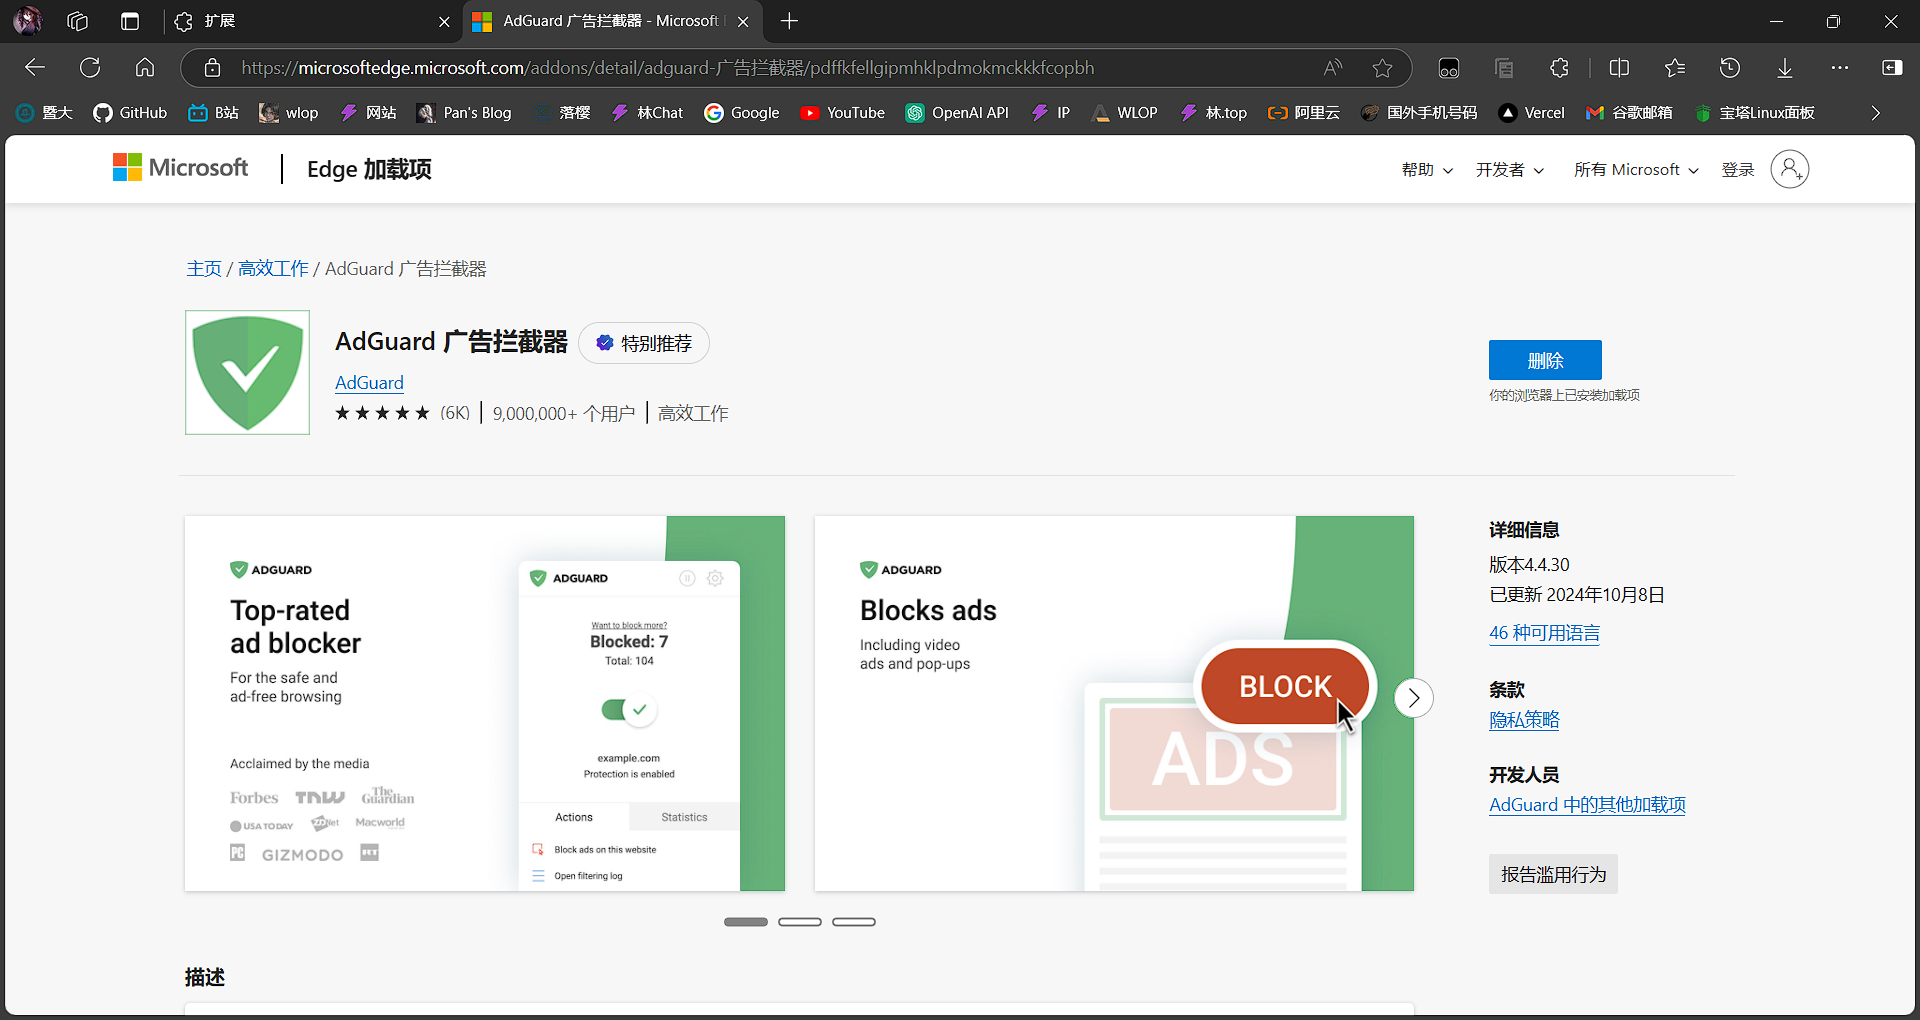Go to 主页 breadcrumb link
This screenshot has height=1020, width=1920.
204,269
